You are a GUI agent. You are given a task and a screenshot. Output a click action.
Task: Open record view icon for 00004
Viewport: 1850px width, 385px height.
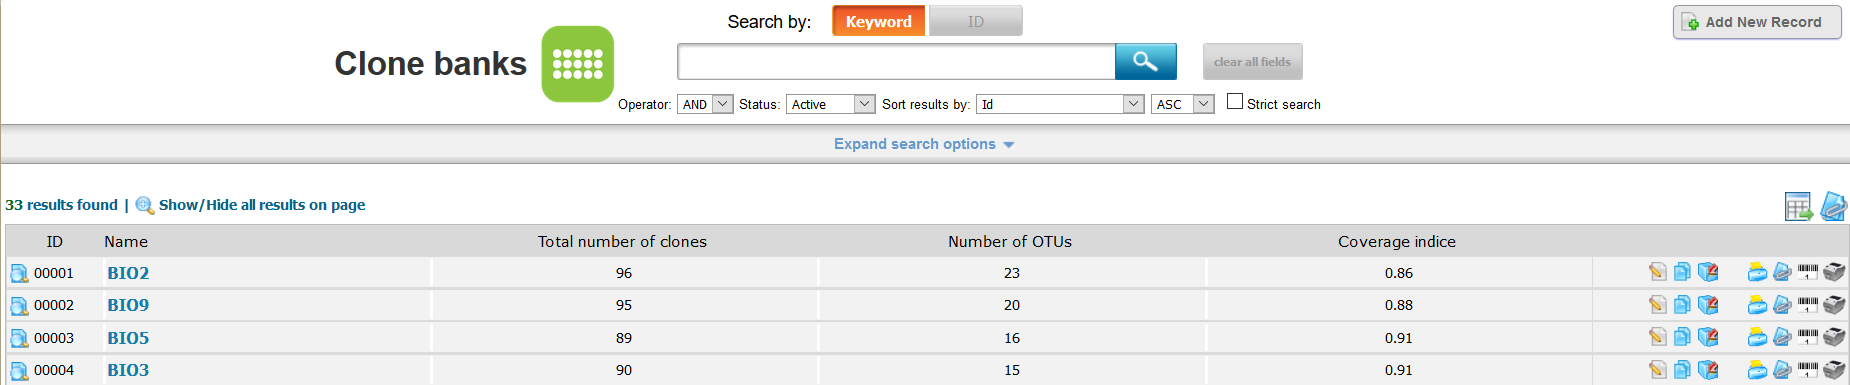(x=19, y=370)
